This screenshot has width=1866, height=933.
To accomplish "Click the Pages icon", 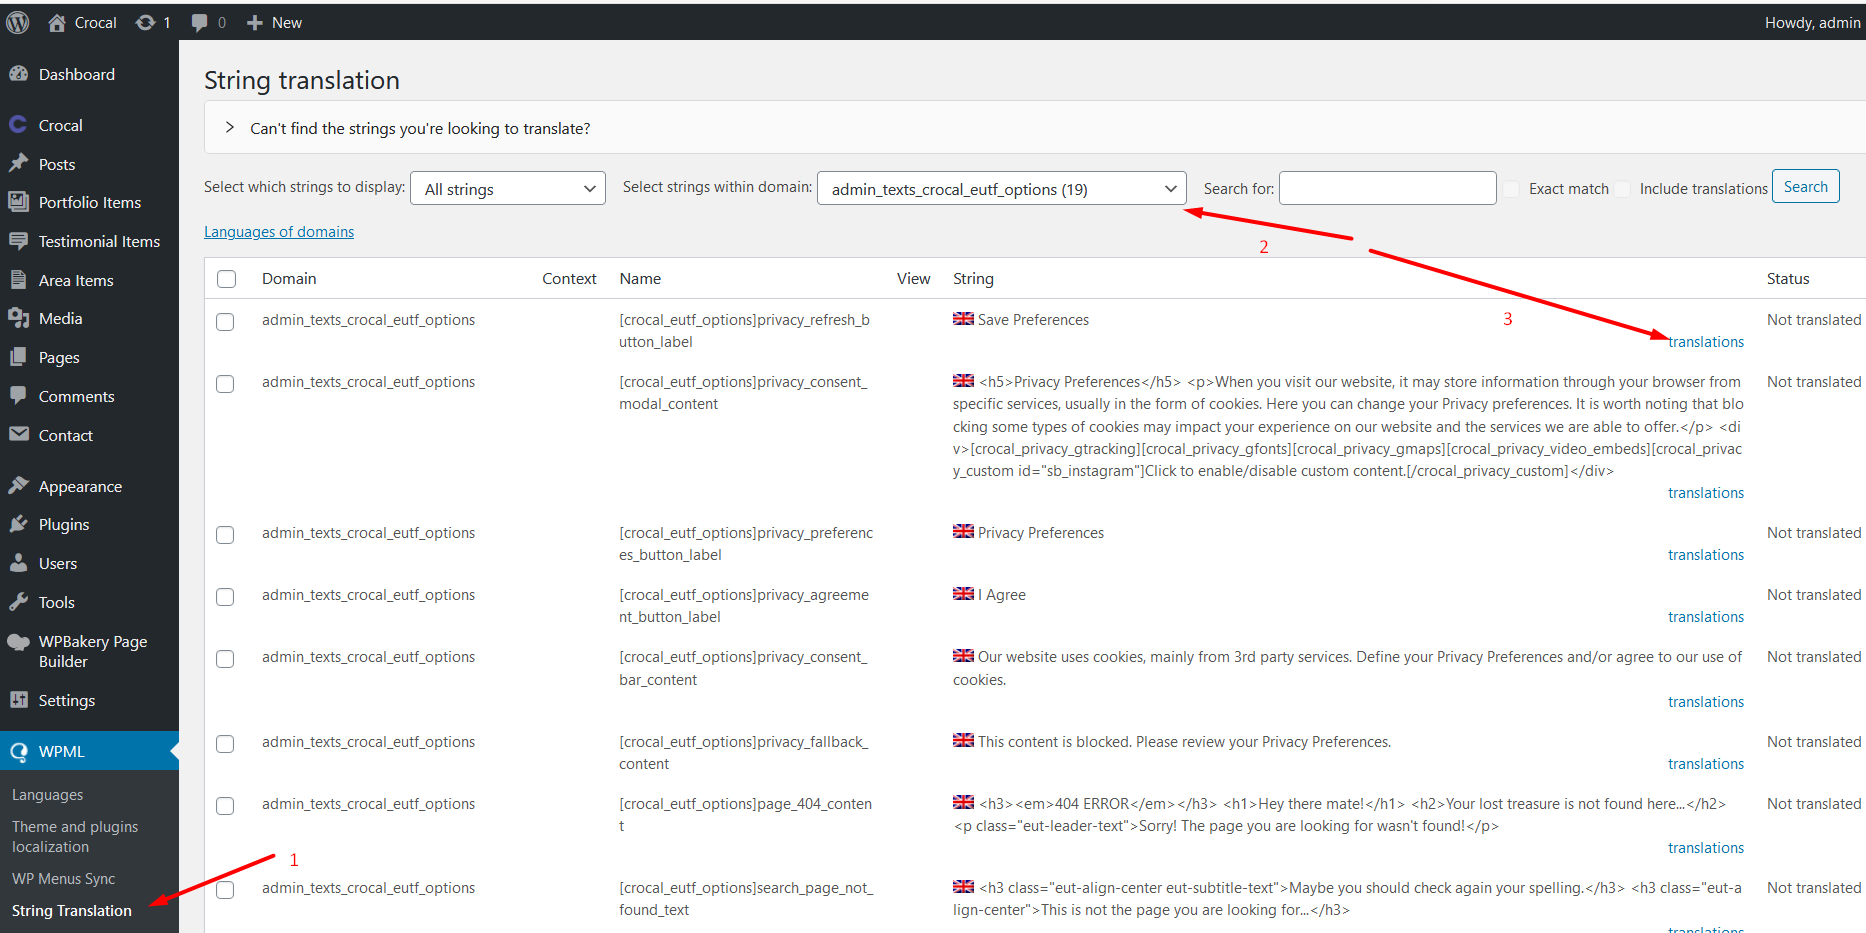I will (x=18, y=357).
